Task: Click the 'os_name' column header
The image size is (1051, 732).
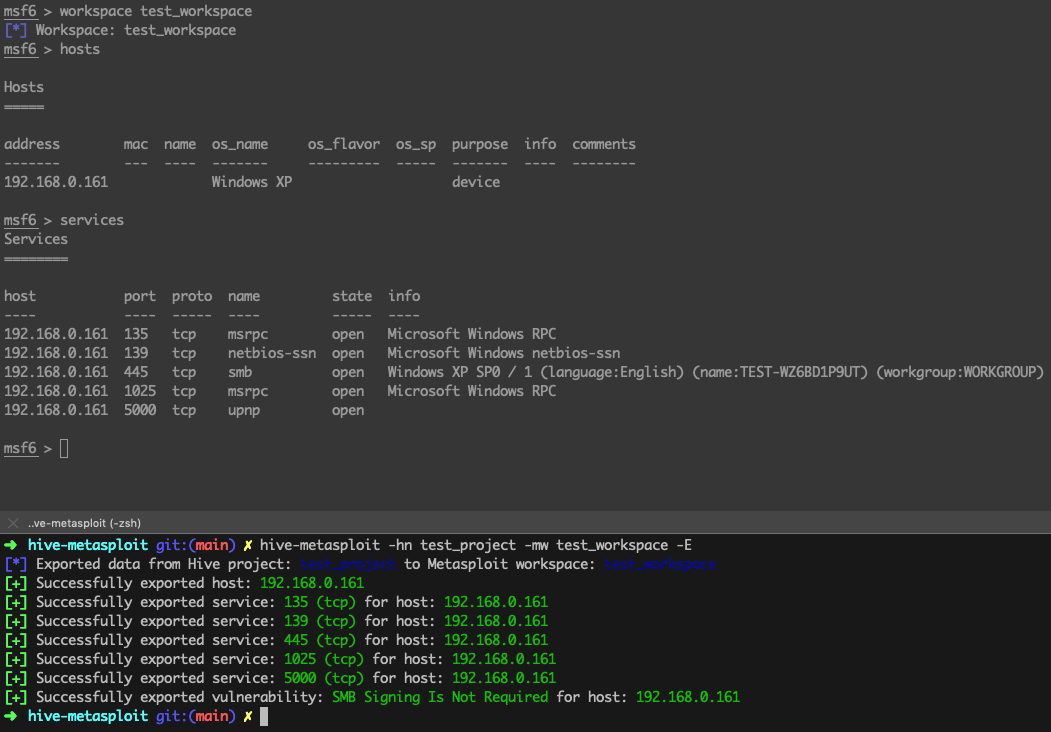Action: [x=240, y=144]
